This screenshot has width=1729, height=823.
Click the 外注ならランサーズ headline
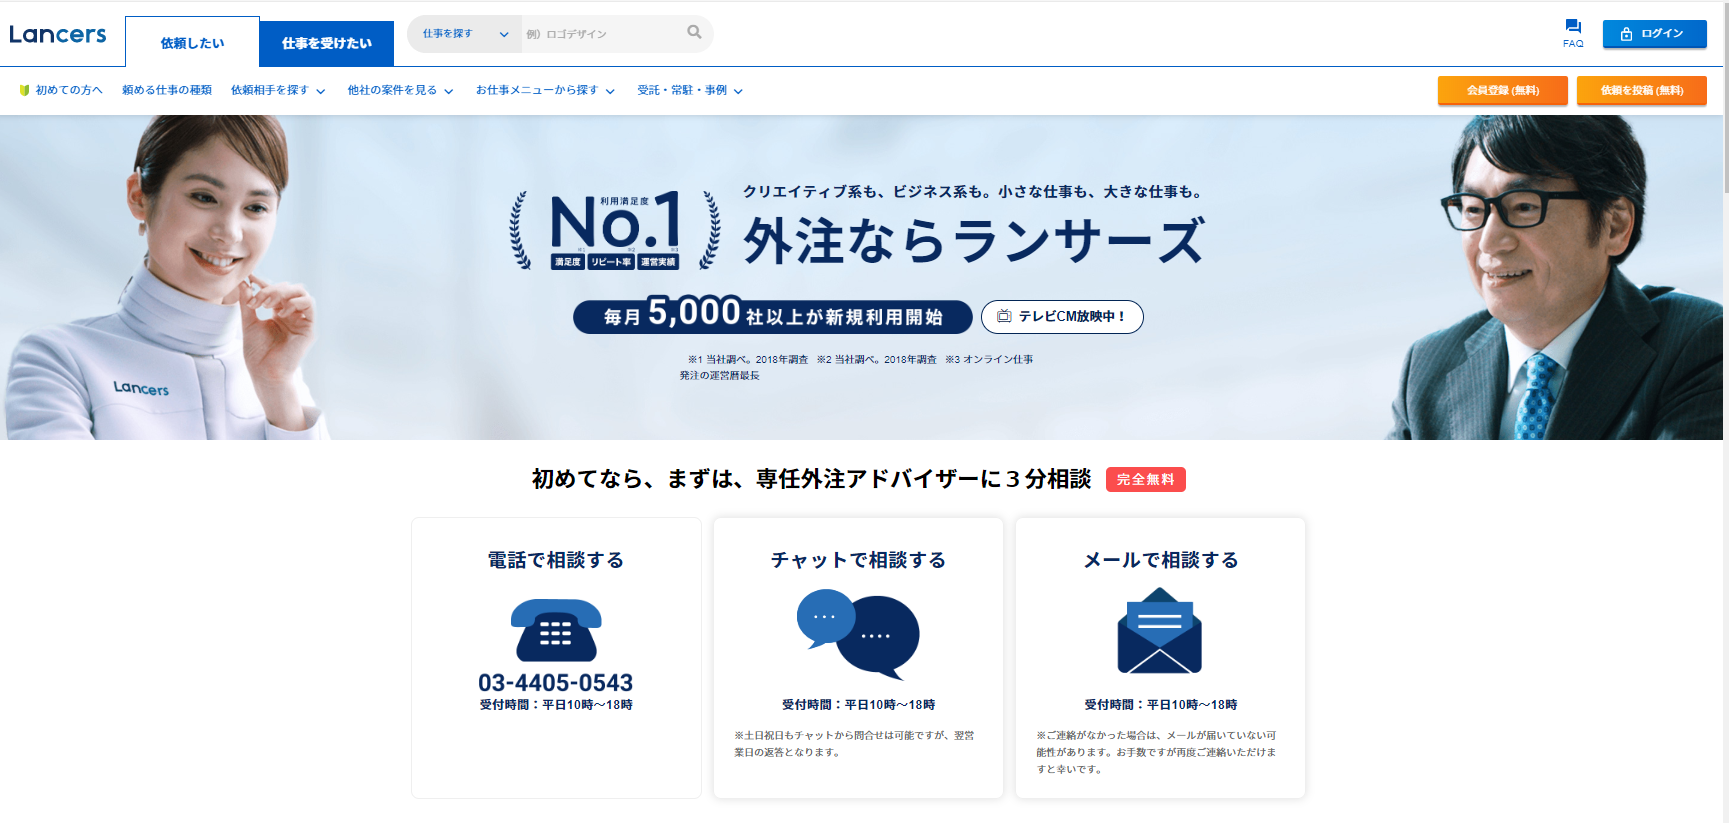pyautogui.click(x=974, y=240)
